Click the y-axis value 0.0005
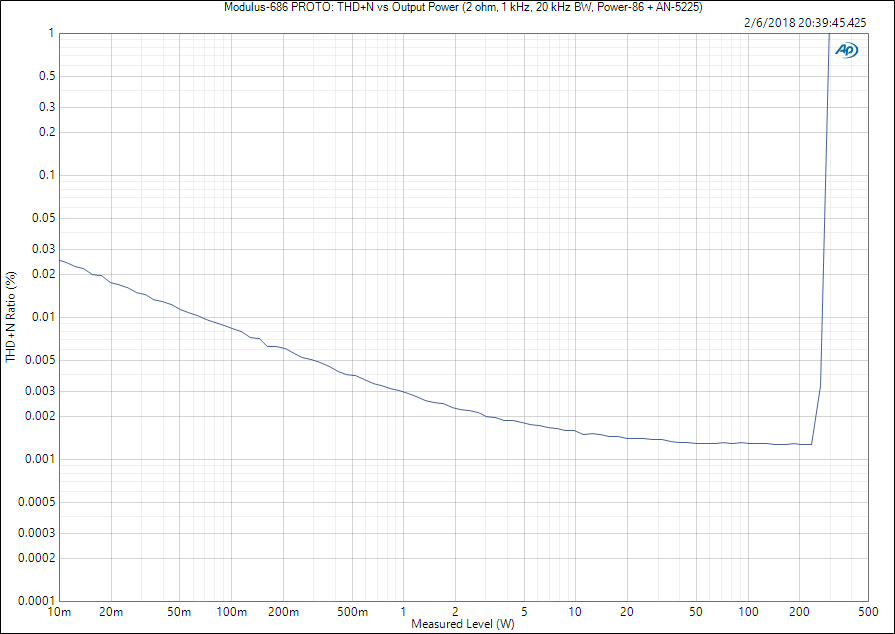The height and width of the screenshot is (634, 895). [x=39, y=502]
